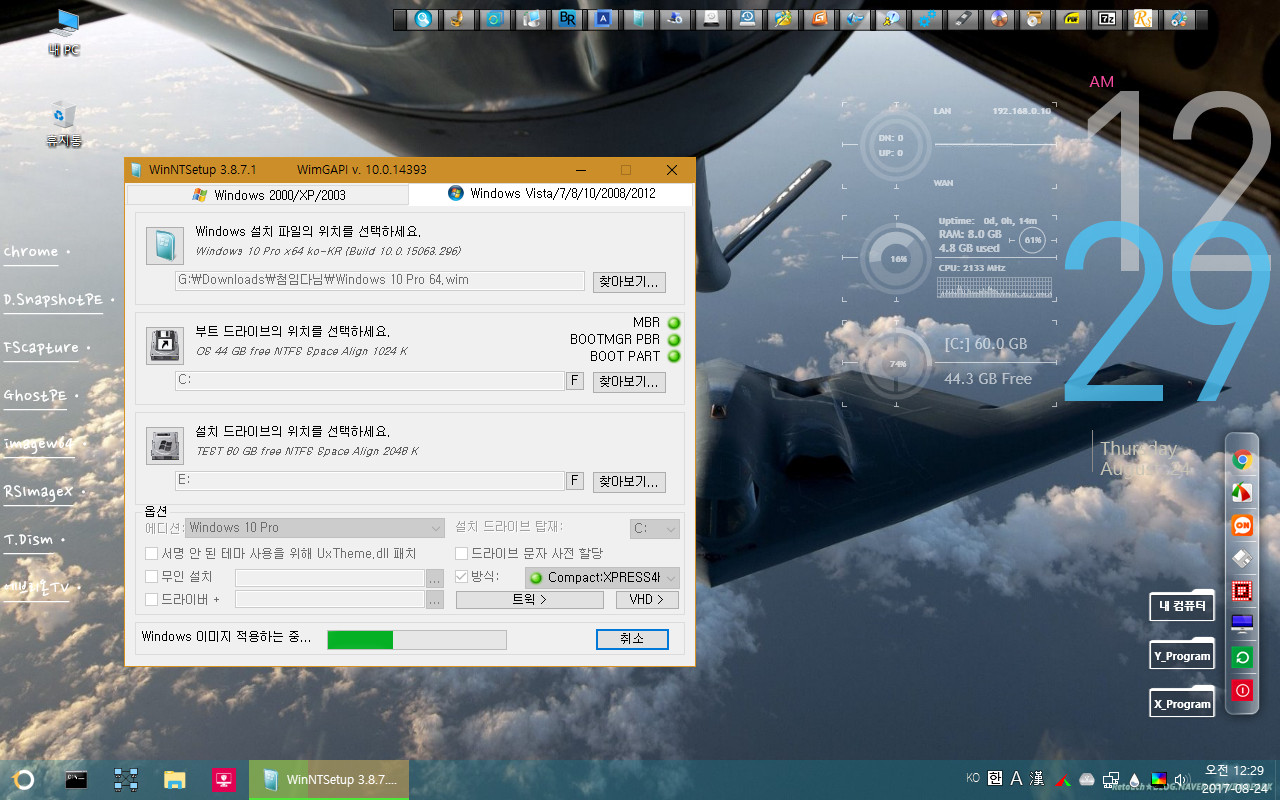Click the network computers icon on taskbar
The width and height of the screenshot is (1280, 800).
click(126, 780)
